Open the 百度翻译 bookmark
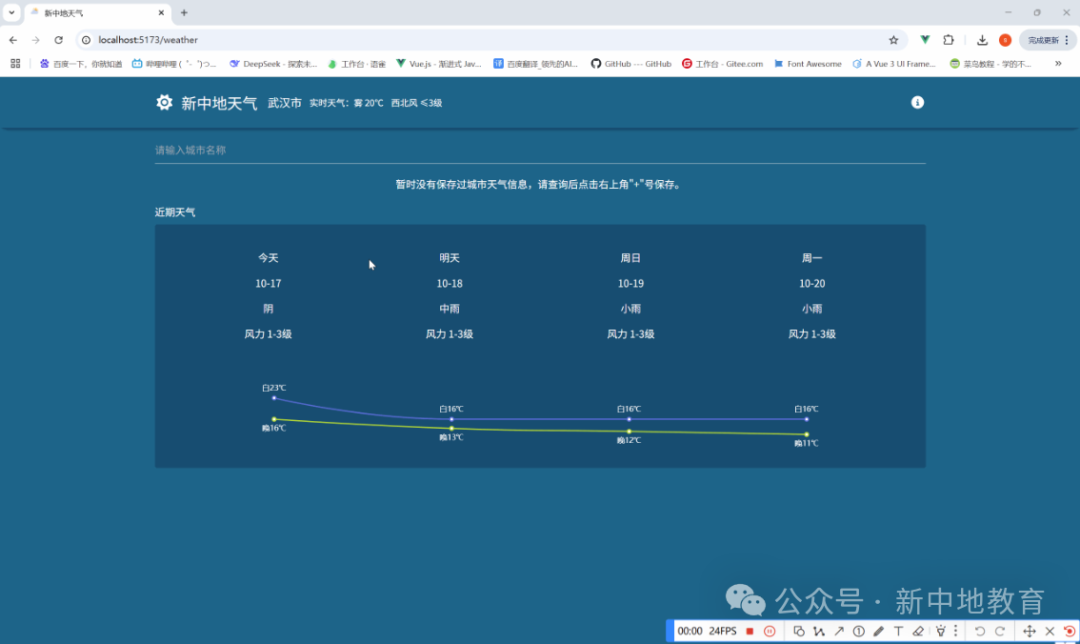Viewport: 1080px width, 644px height. click(535, 63)
